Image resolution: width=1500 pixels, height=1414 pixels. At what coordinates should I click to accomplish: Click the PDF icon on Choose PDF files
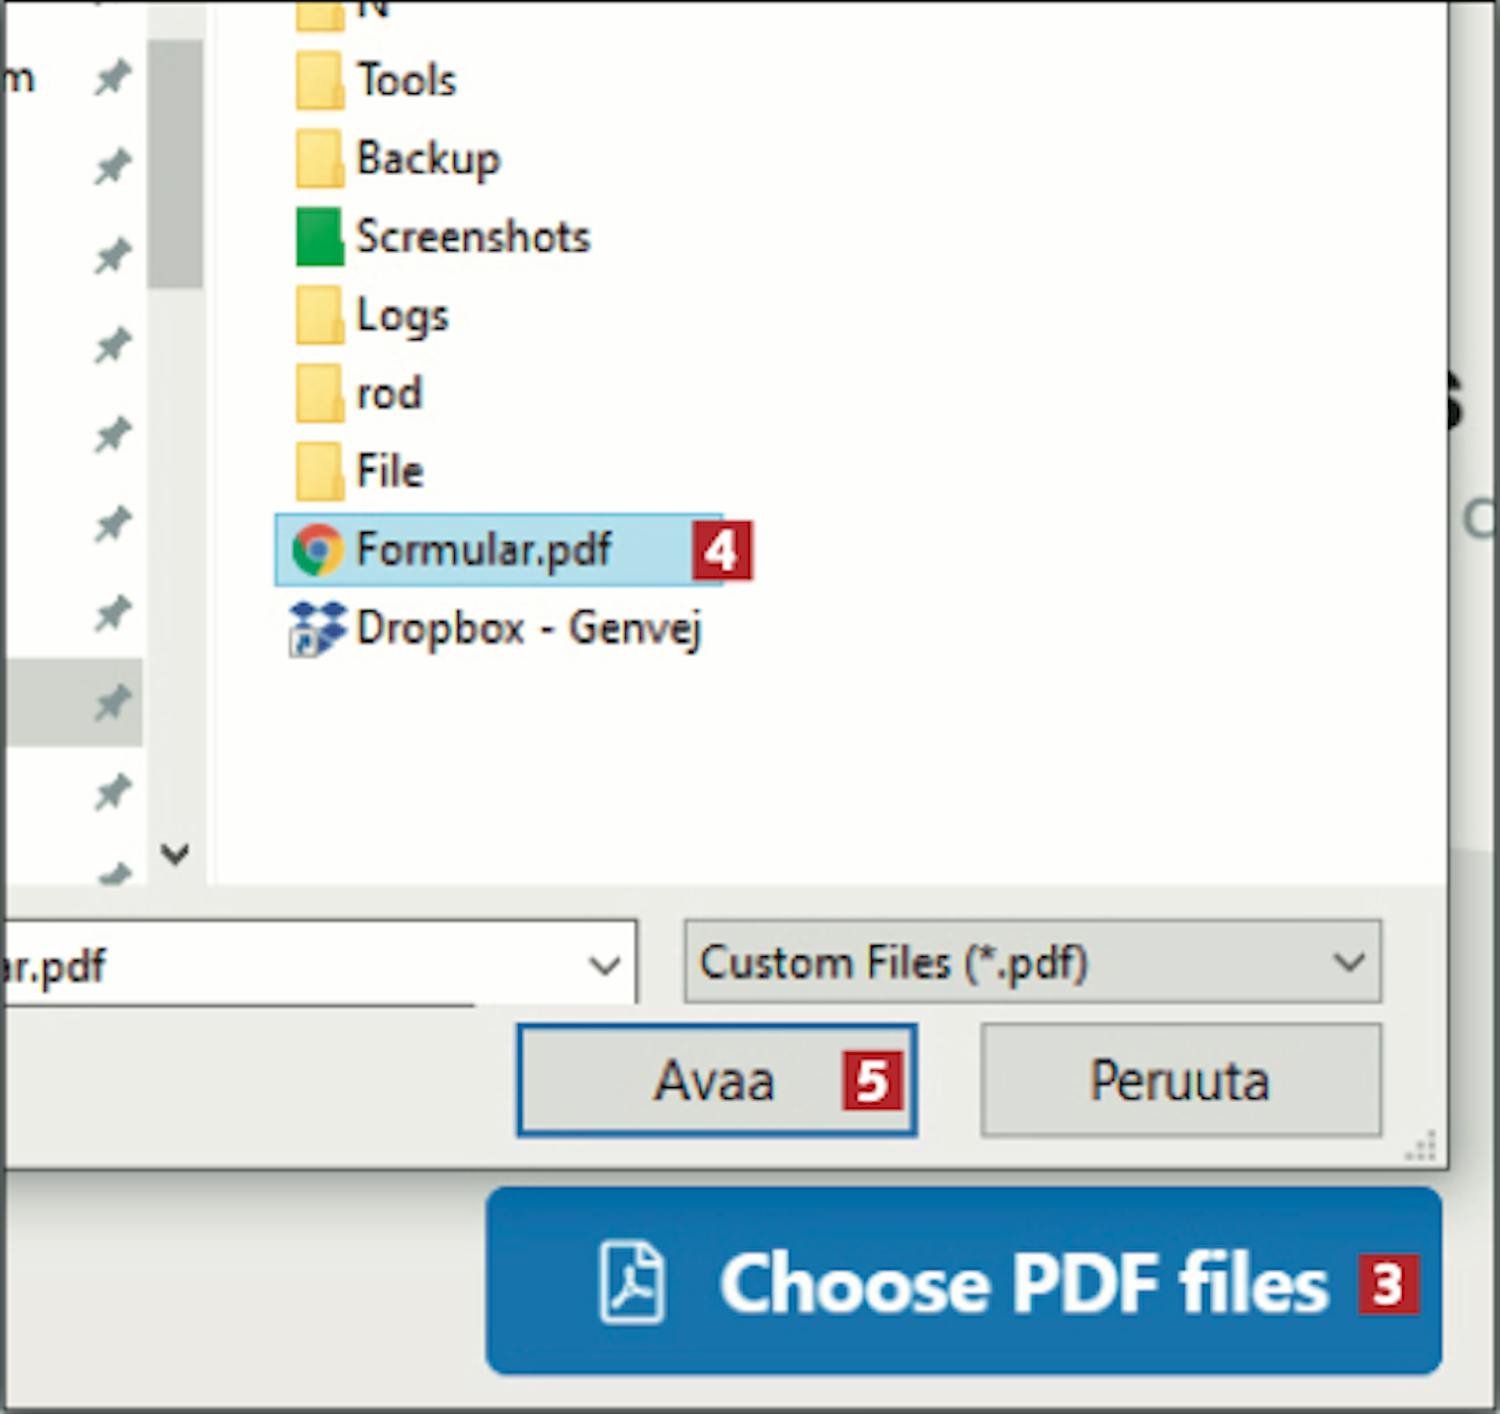pos(631,1282)
